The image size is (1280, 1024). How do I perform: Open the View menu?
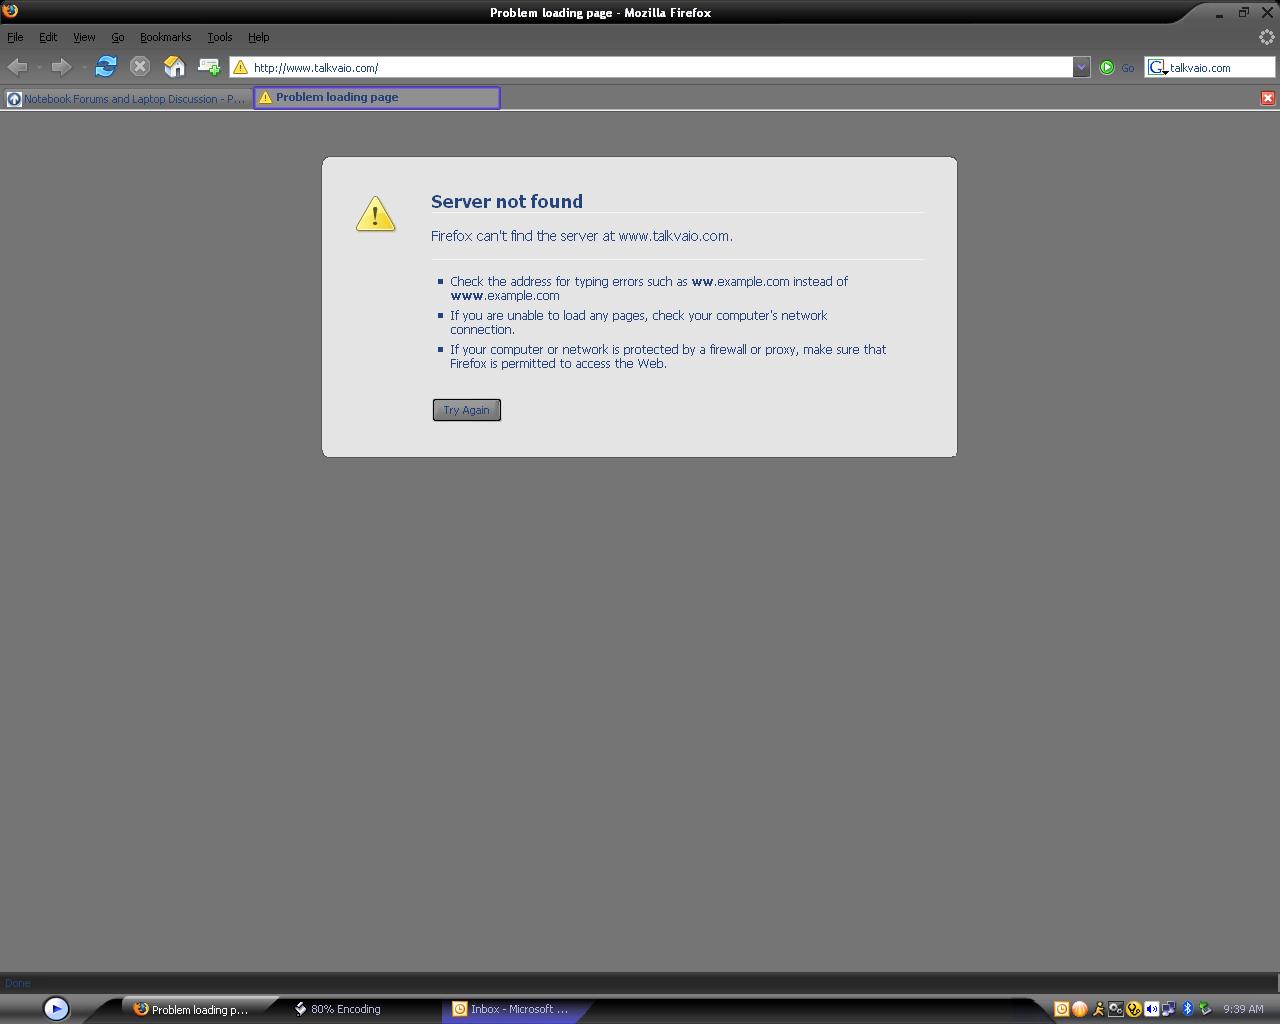point(84,37)
